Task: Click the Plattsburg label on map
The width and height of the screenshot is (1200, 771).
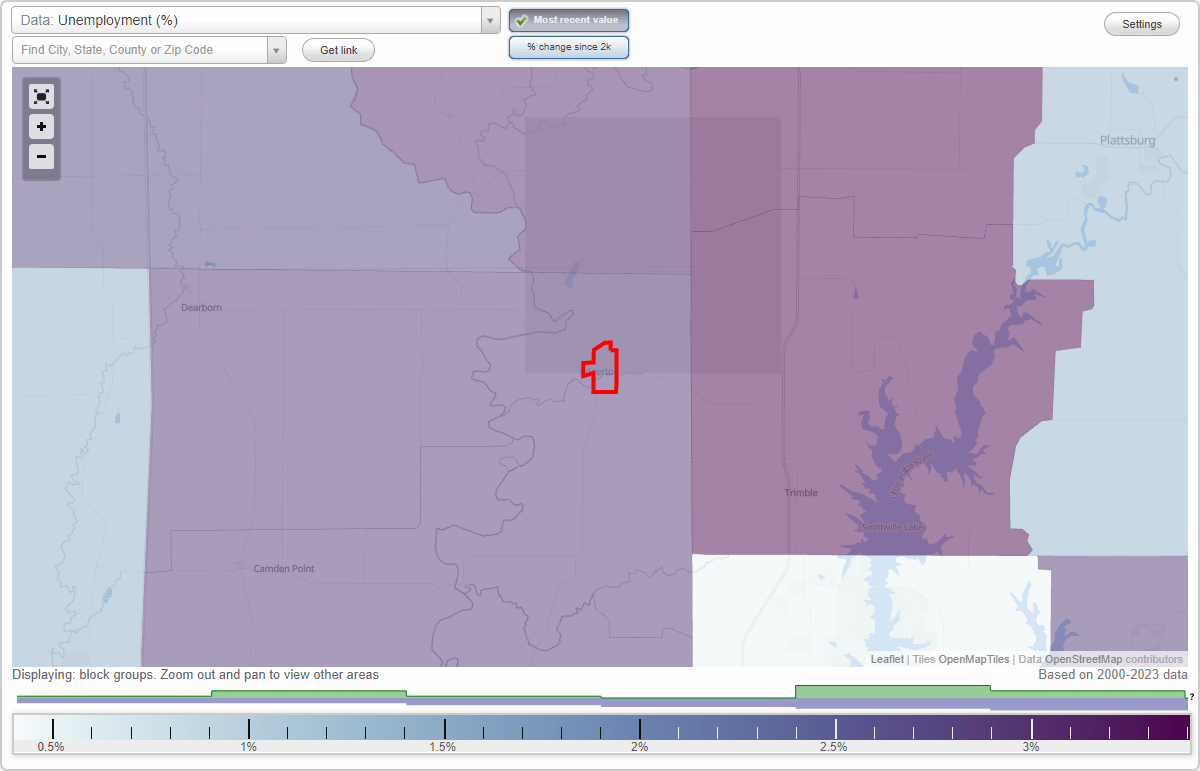Action: coord(1127,140)
